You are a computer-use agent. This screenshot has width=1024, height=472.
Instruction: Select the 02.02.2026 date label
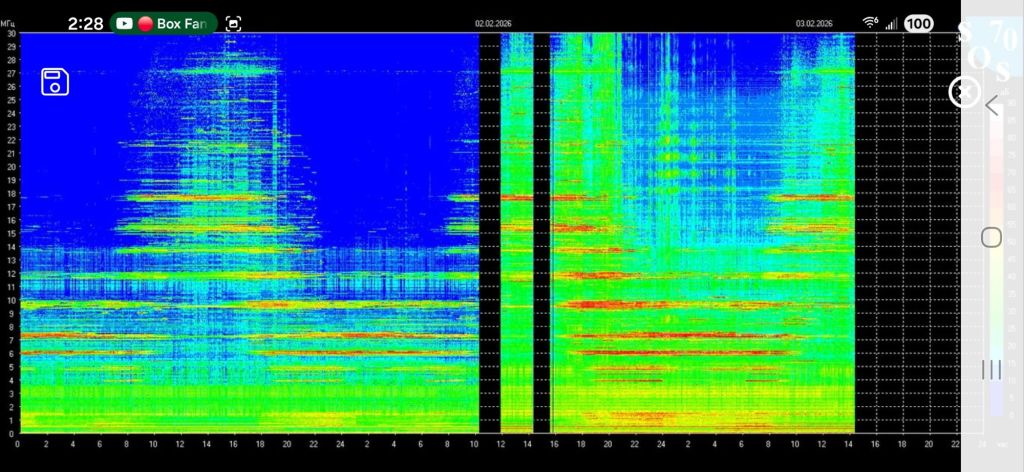coord(492,23)
